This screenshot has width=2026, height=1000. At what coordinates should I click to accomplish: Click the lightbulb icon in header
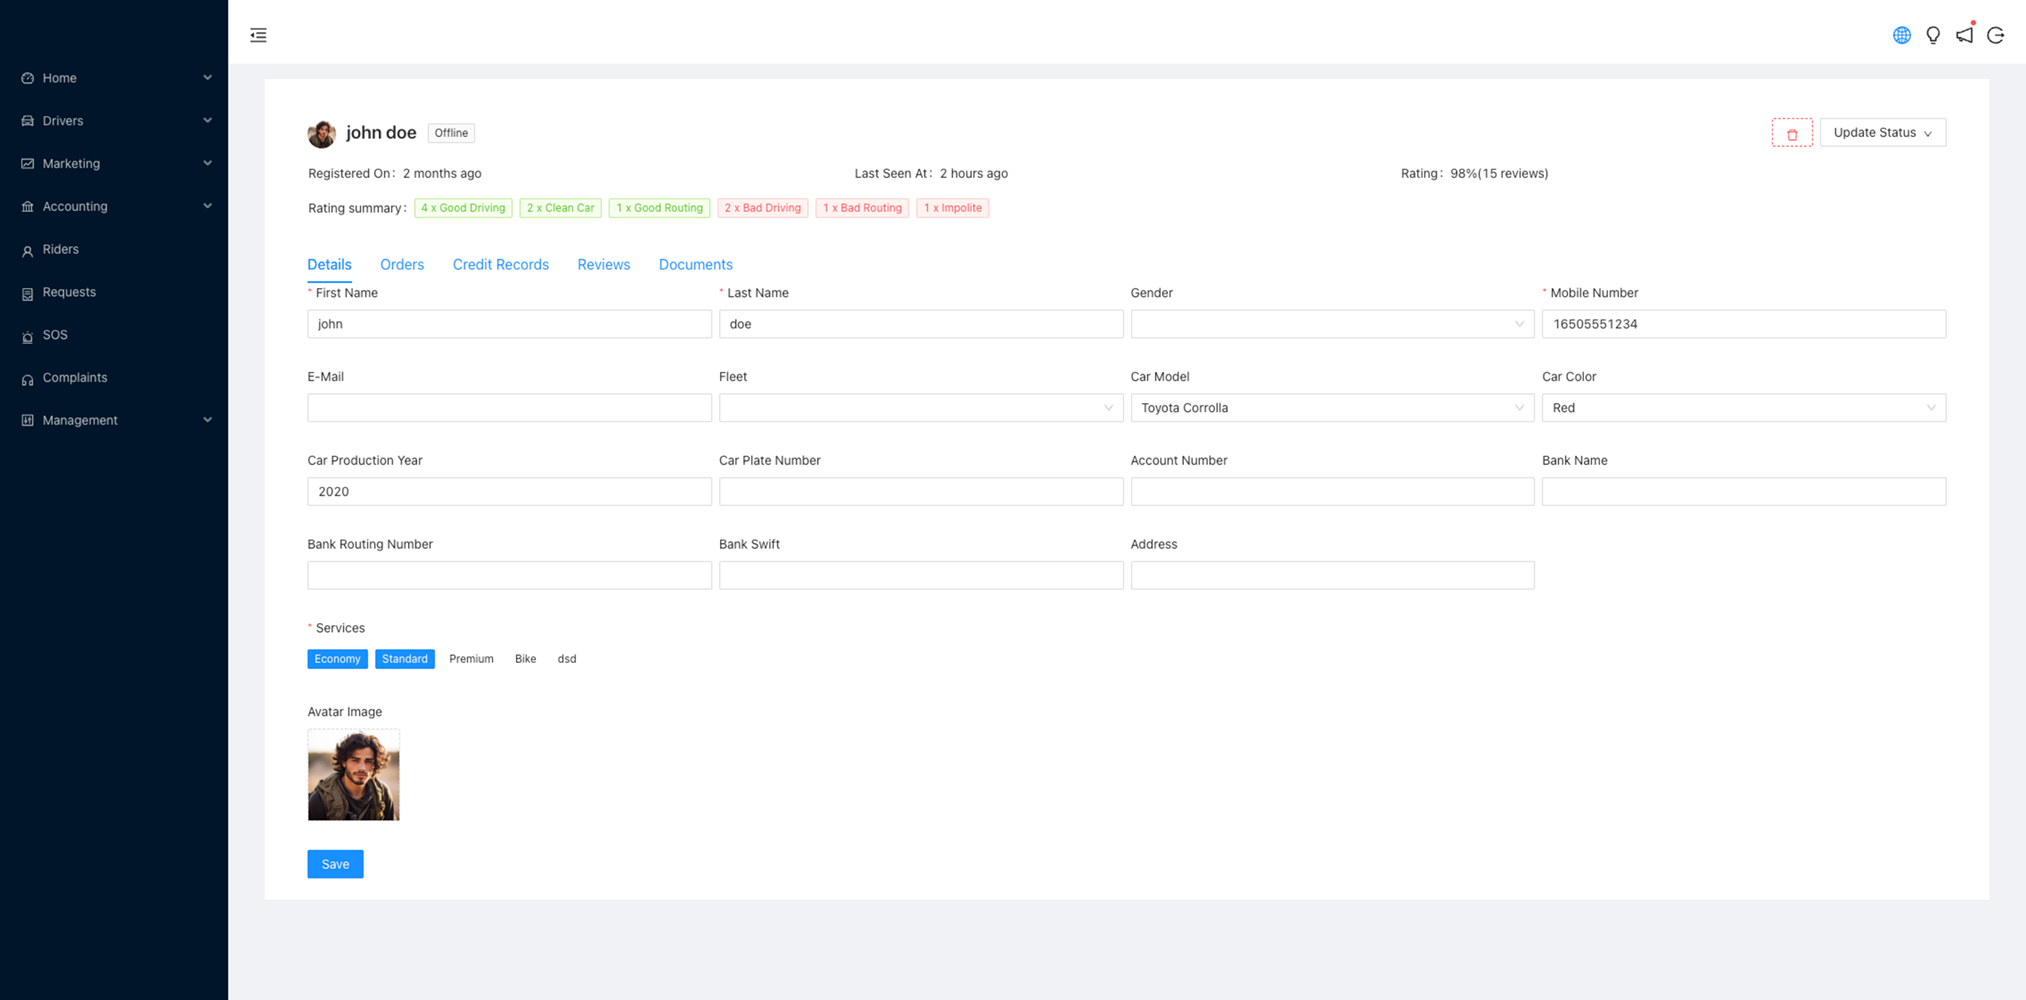tap(1933, 35)
